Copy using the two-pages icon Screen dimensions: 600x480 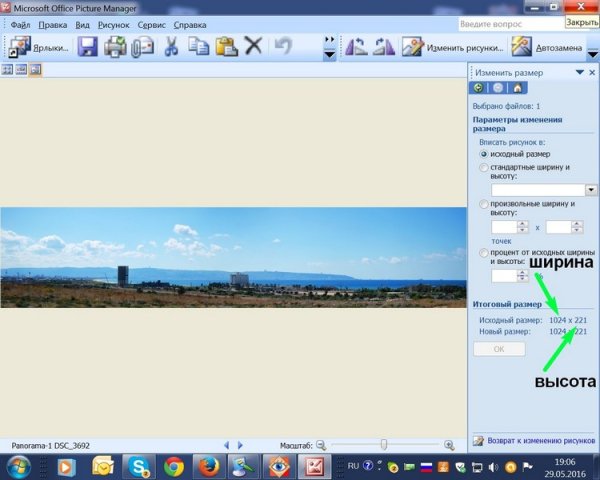tap(199, 47)
